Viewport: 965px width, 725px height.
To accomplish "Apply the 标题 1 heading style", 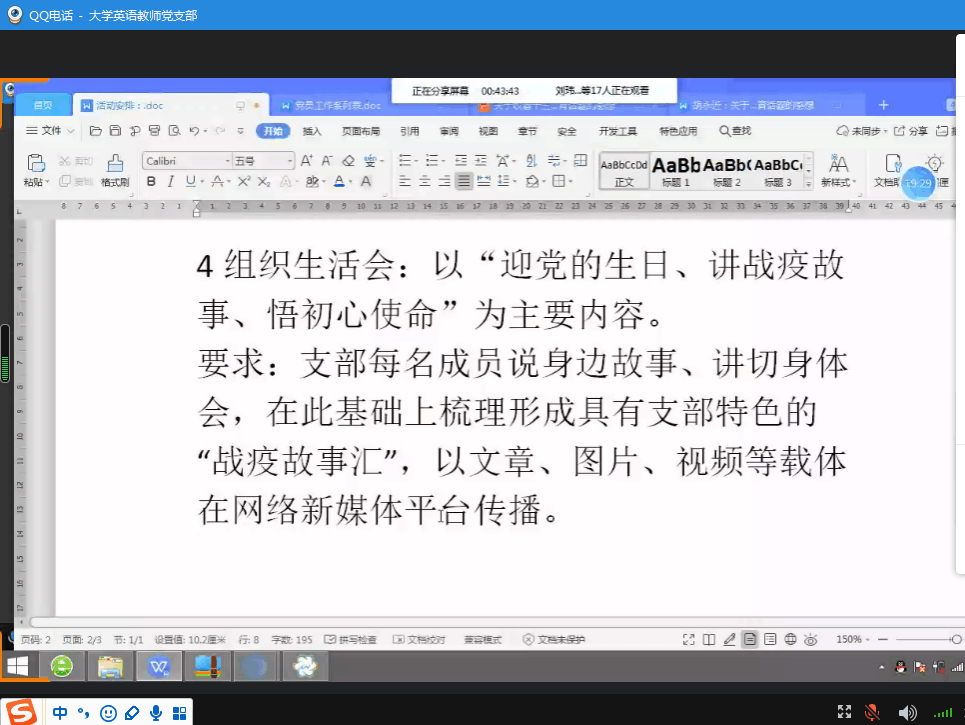I will click(676, 171).
